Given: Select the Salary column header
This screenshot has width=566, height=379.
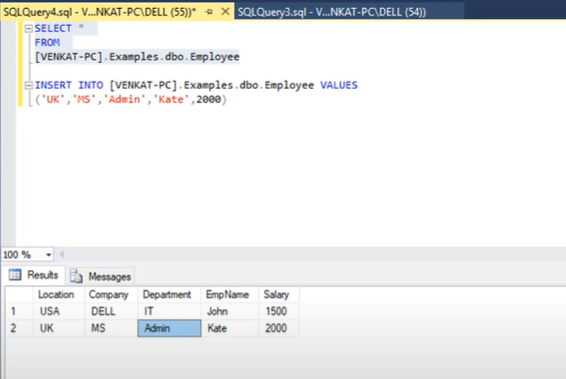Looking at the screenshot, I should 278,295.
